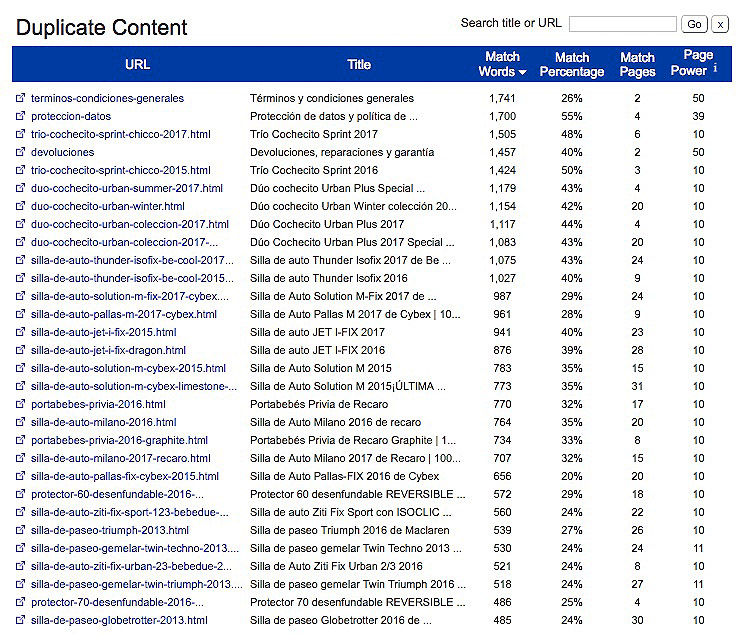Click match words value 987
This screenshot has width=750, height=634.
click(502, 296)
